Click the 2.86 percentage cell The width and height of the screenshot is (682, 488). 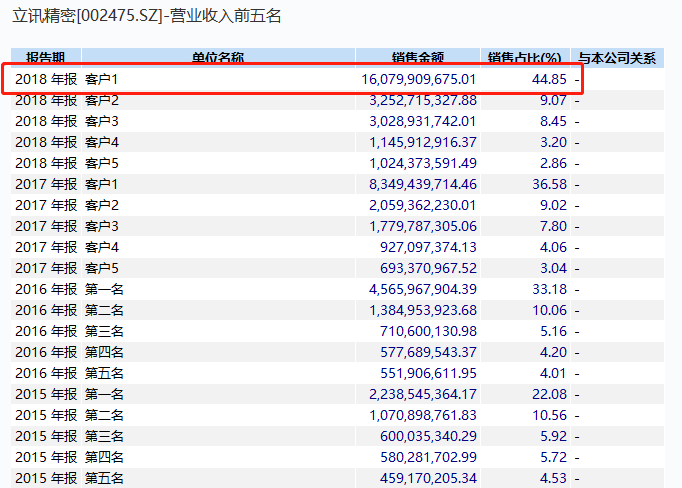point(553,163)
